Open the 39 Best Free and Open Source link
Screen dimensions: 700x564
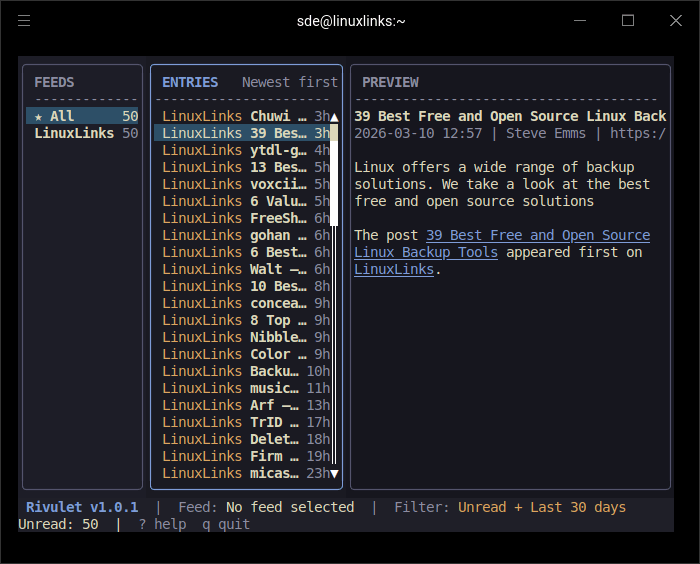tap(538, 235)
